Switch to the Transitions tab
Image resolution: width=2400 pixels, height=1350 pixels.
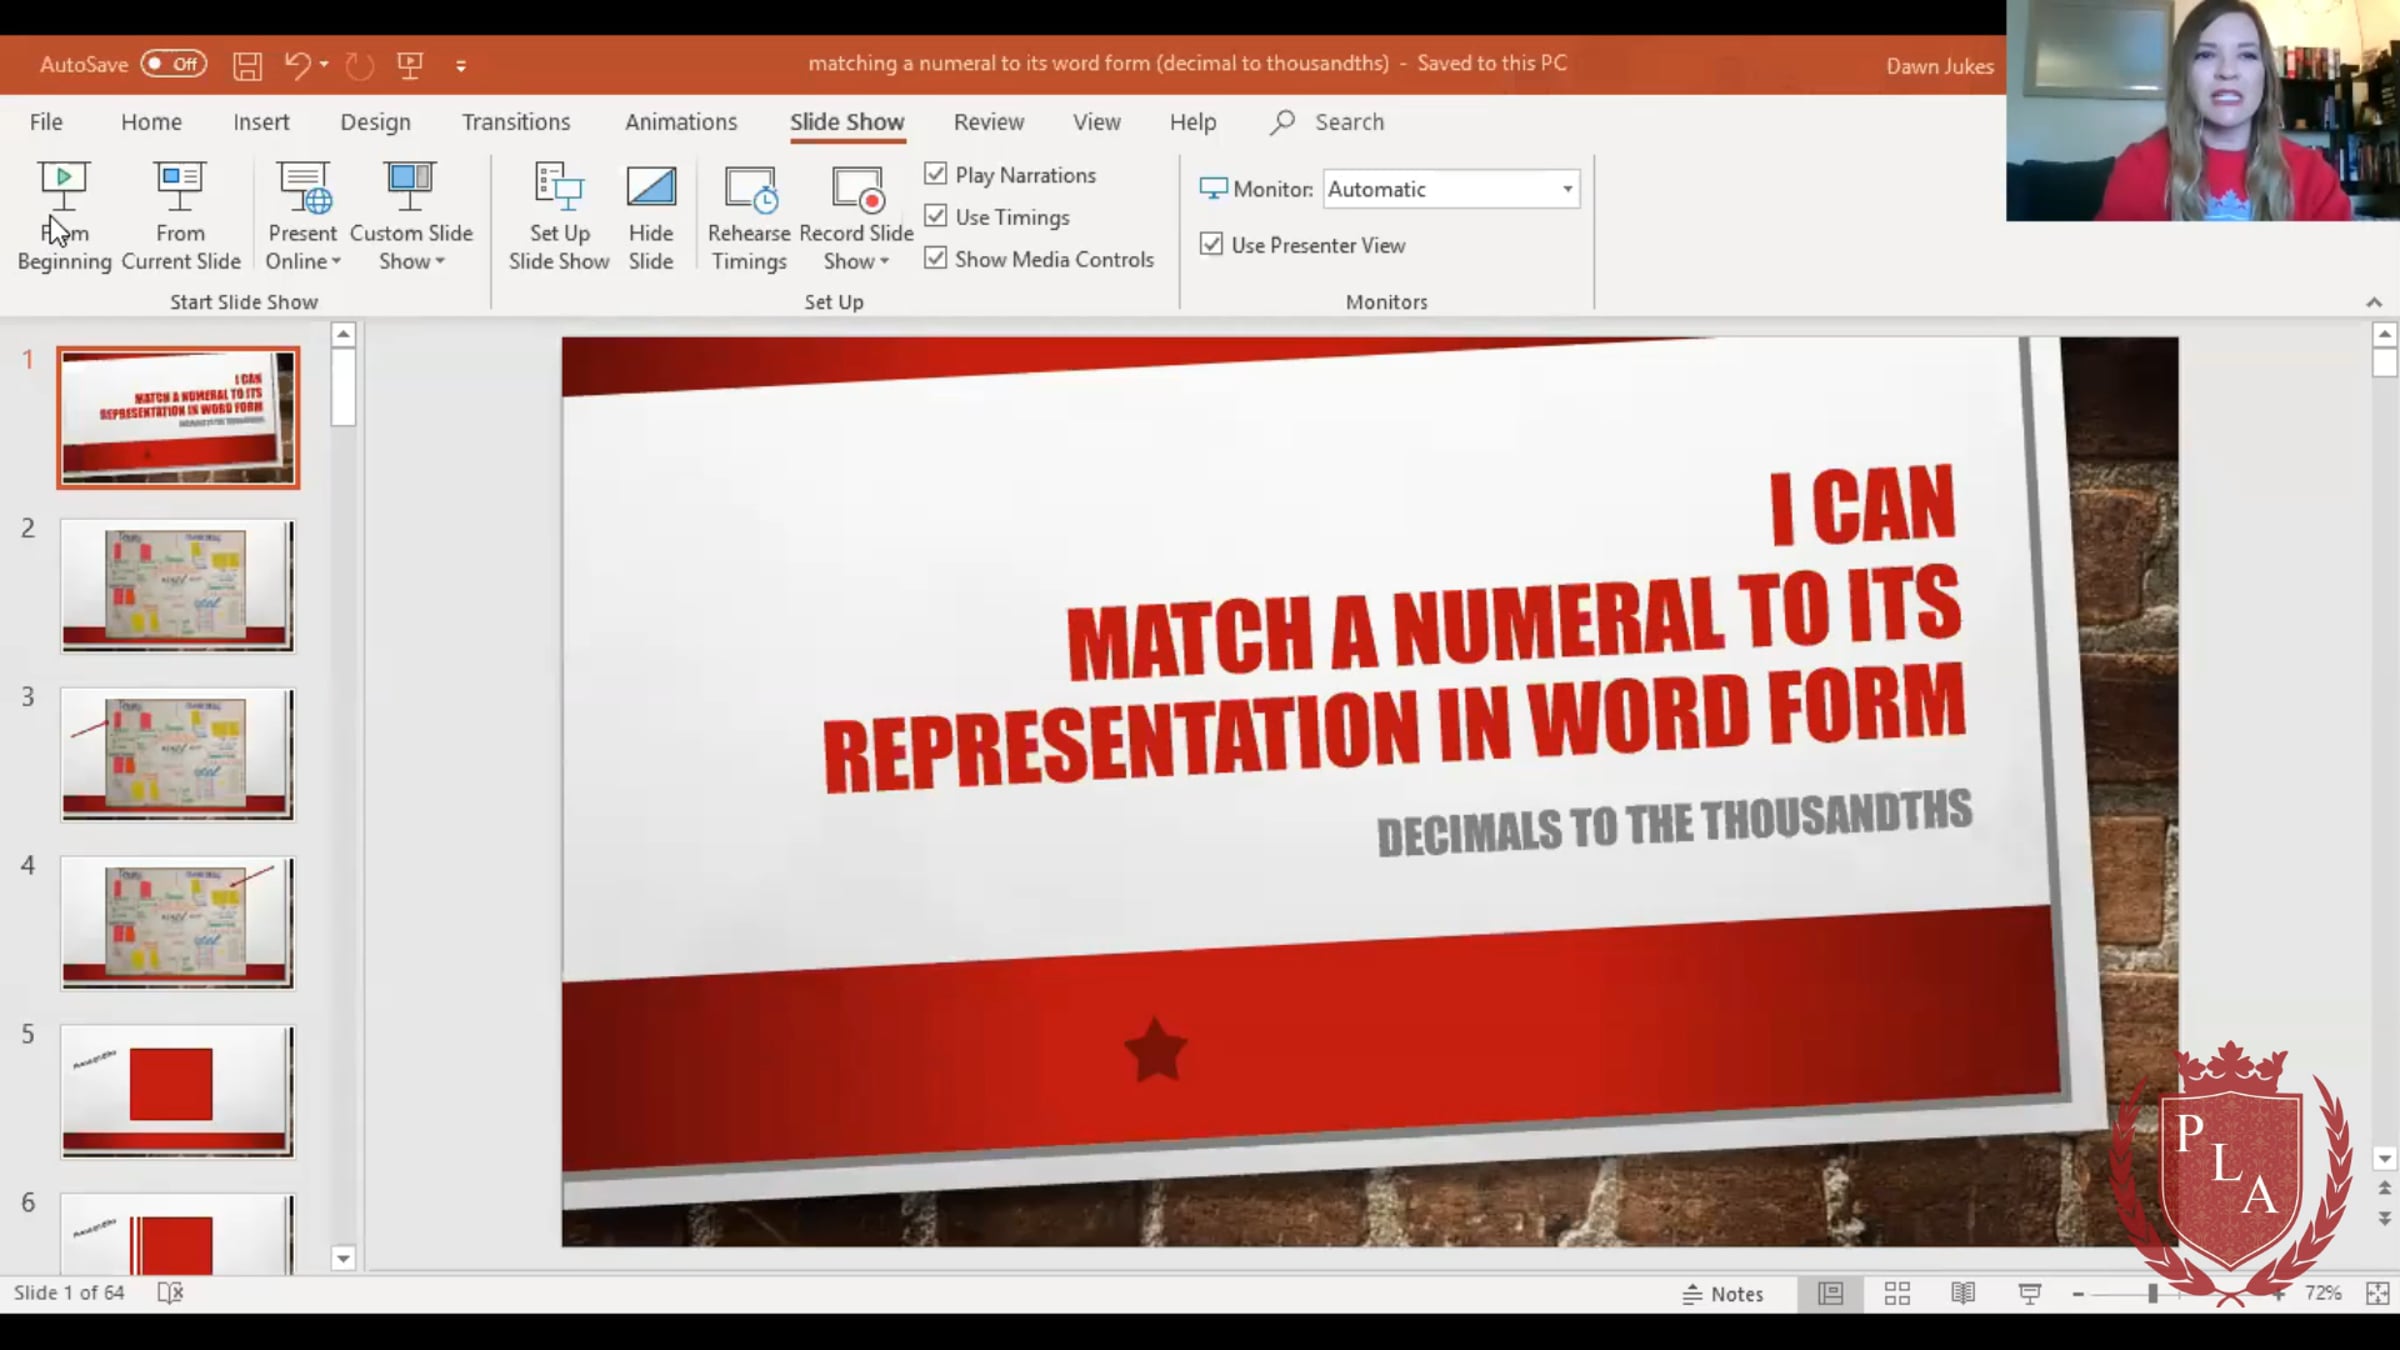click(x=516, y=122)
